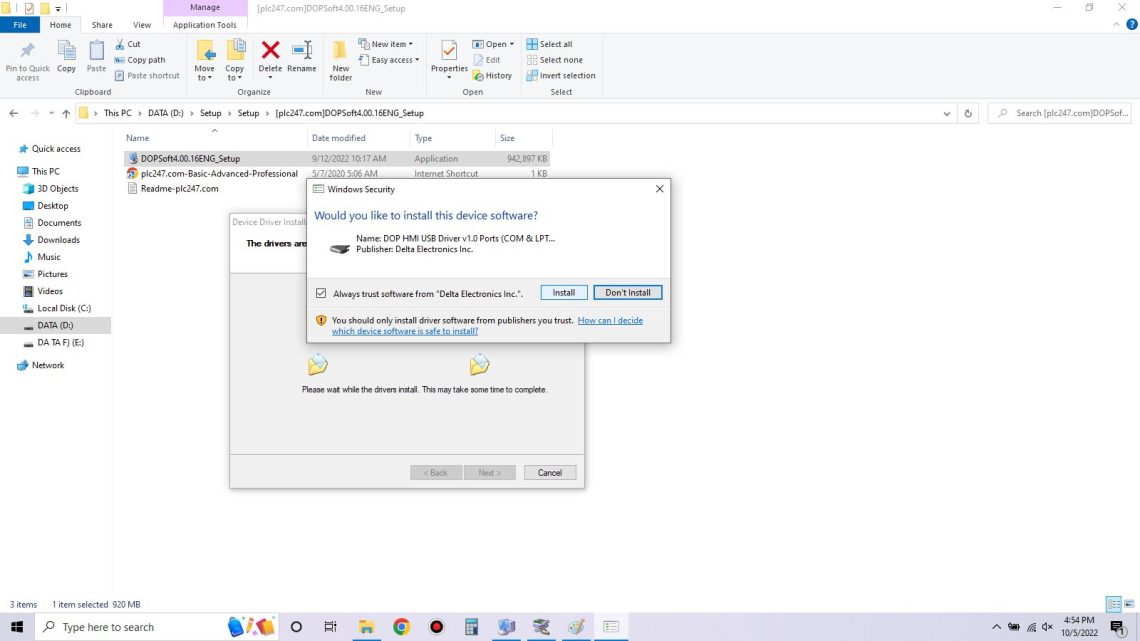
Task: Click Select all in ribbon
Action: pos(550,44)
